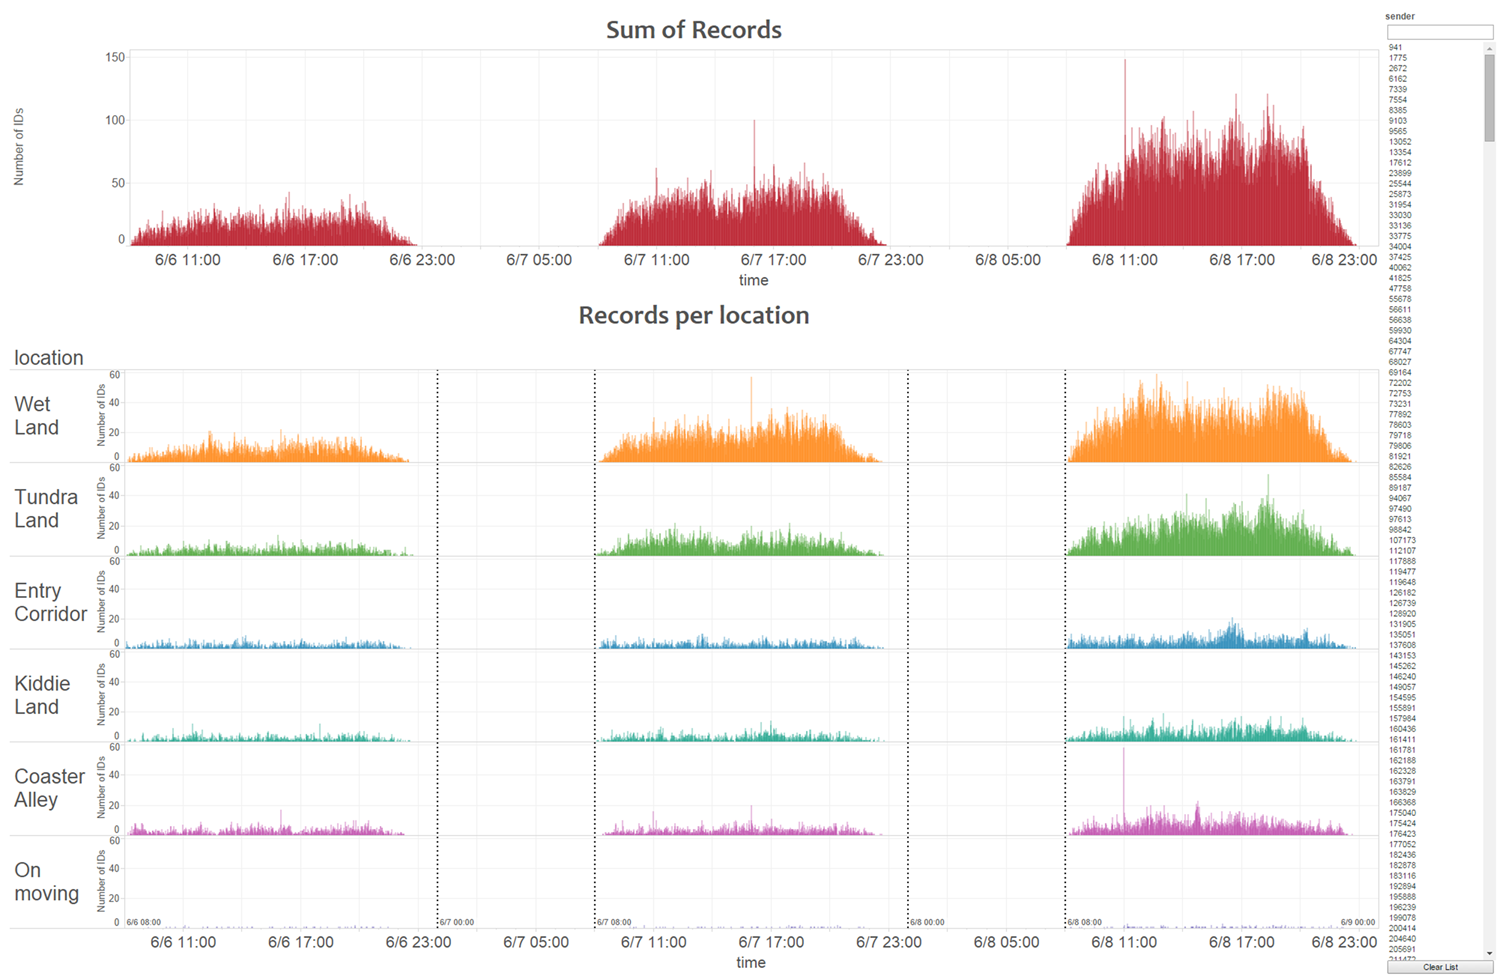Select sender 112107 in the list
The image size is (1511, 976).
(x=1402, y=551)
